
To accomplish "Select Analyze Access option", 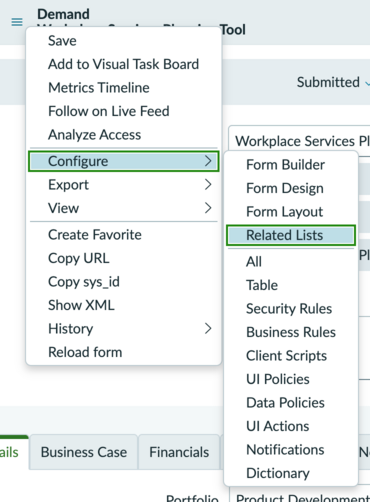I will pyautogui.click(x=124, y=135).
